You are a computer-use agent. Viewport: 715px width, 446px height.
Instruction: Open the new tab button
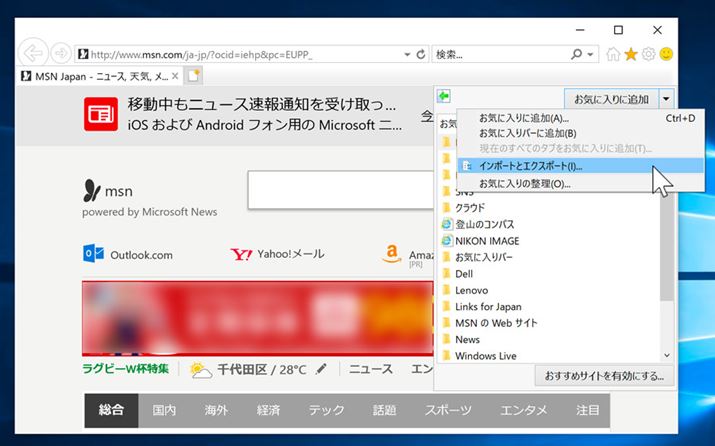tap(194, 76)
